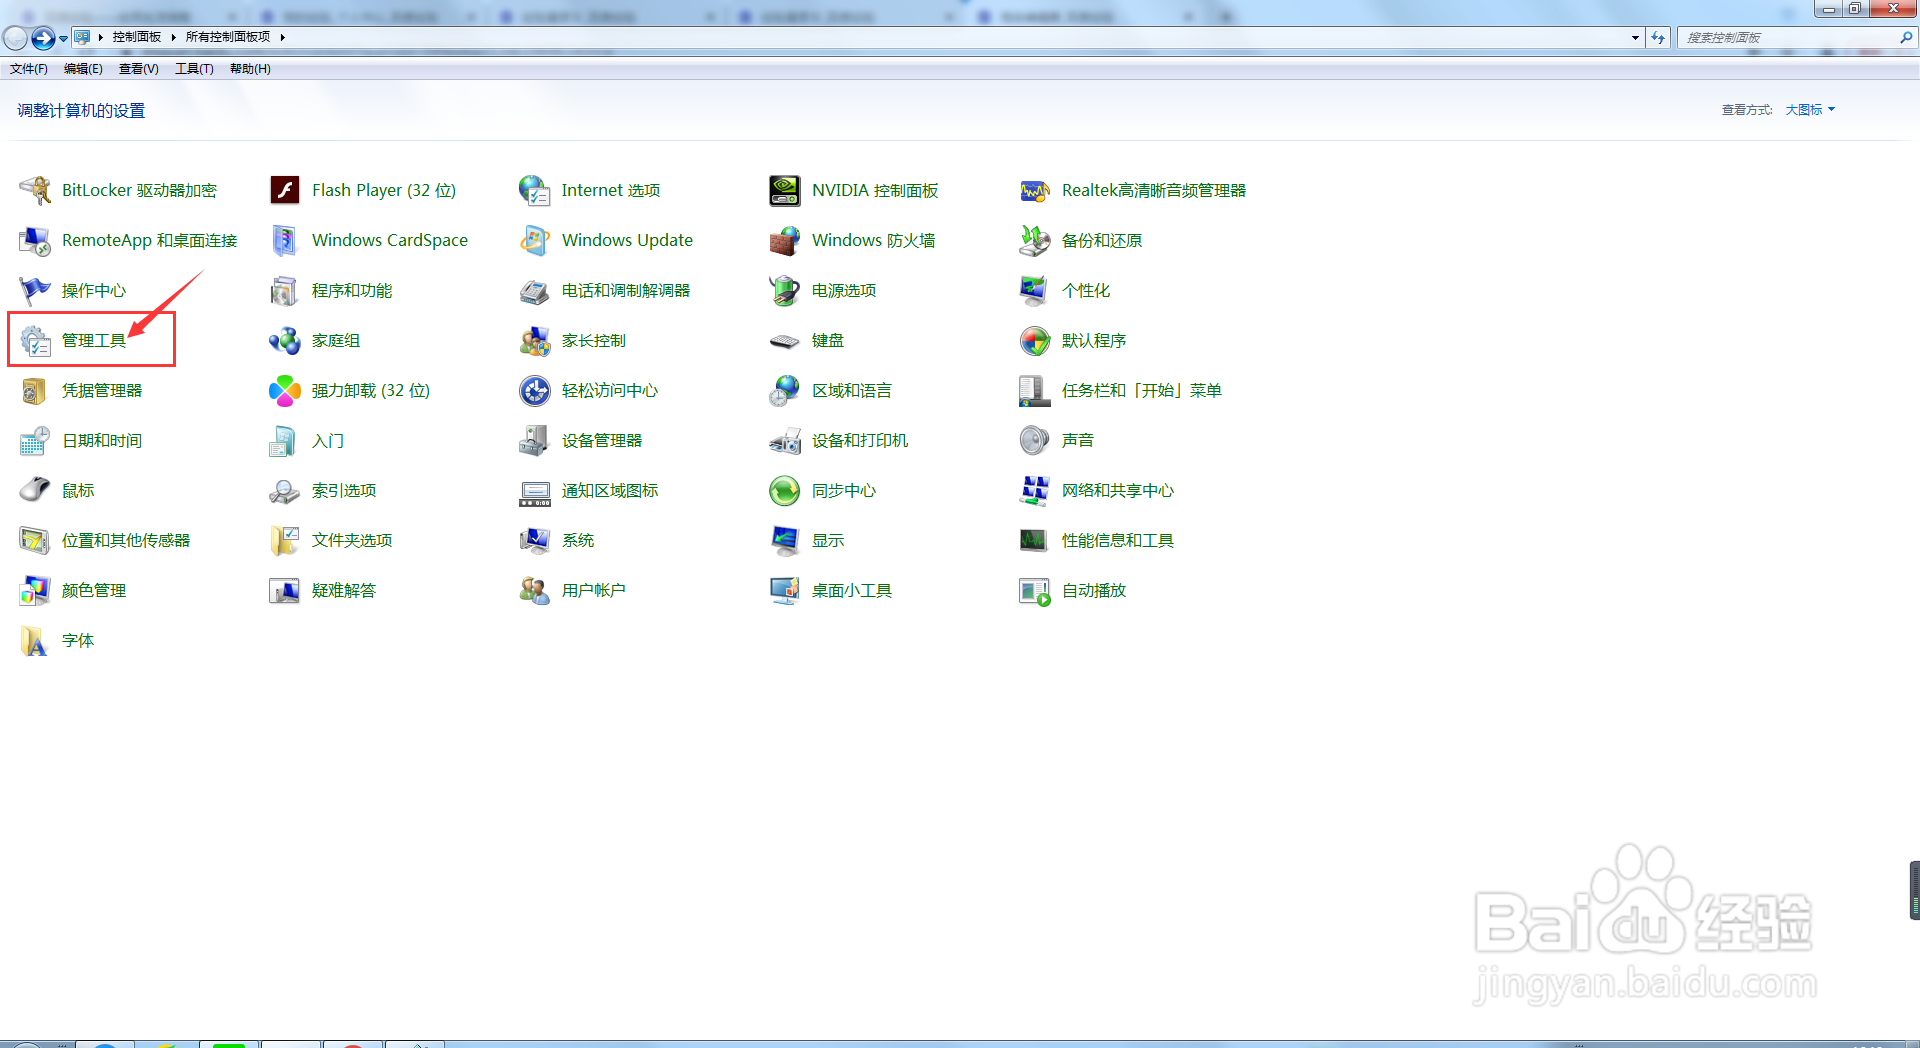This screenshot has width=1920, height=1048.
Task: Open the 工具(T) menu
Action: tap(194, 69)
